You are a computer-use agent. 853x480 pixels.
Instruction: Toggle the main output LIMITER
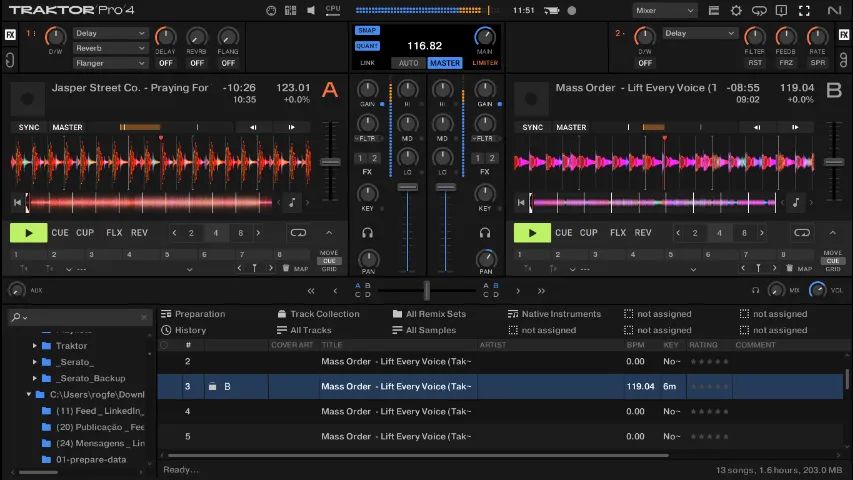pos(485,63)
